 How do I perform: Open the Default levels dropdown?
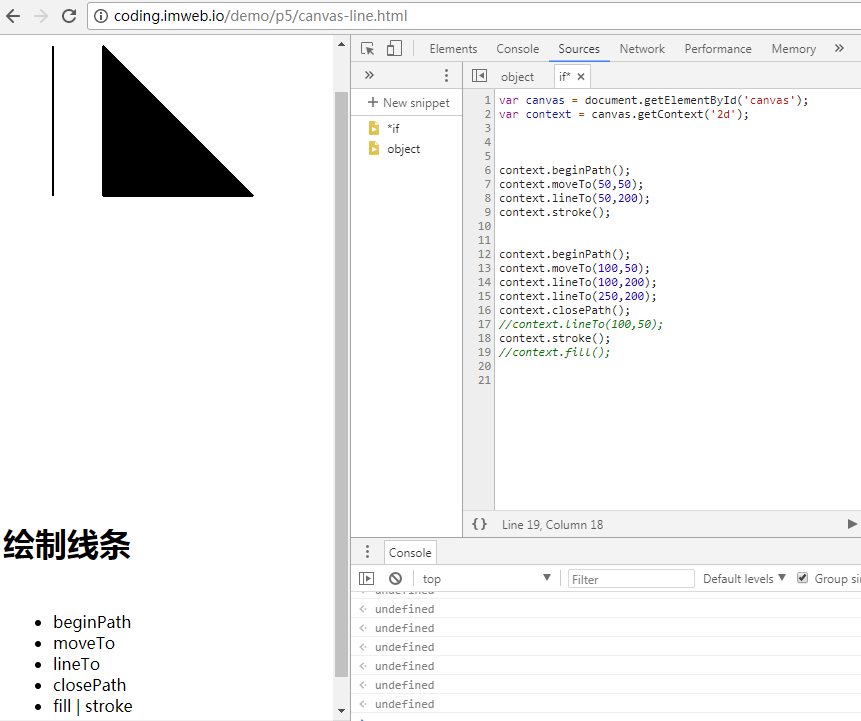pyautogui.click(x=744, y=578)
